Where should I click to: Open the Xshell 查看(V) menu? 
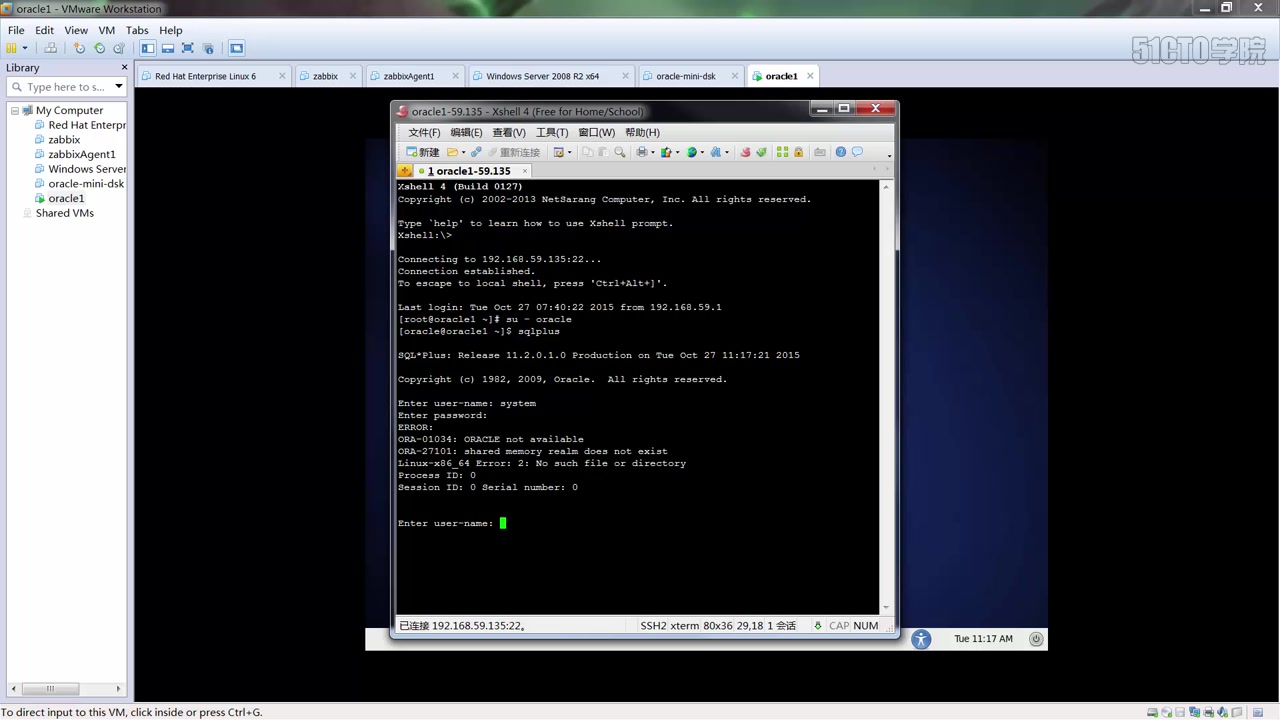[509, 132]
